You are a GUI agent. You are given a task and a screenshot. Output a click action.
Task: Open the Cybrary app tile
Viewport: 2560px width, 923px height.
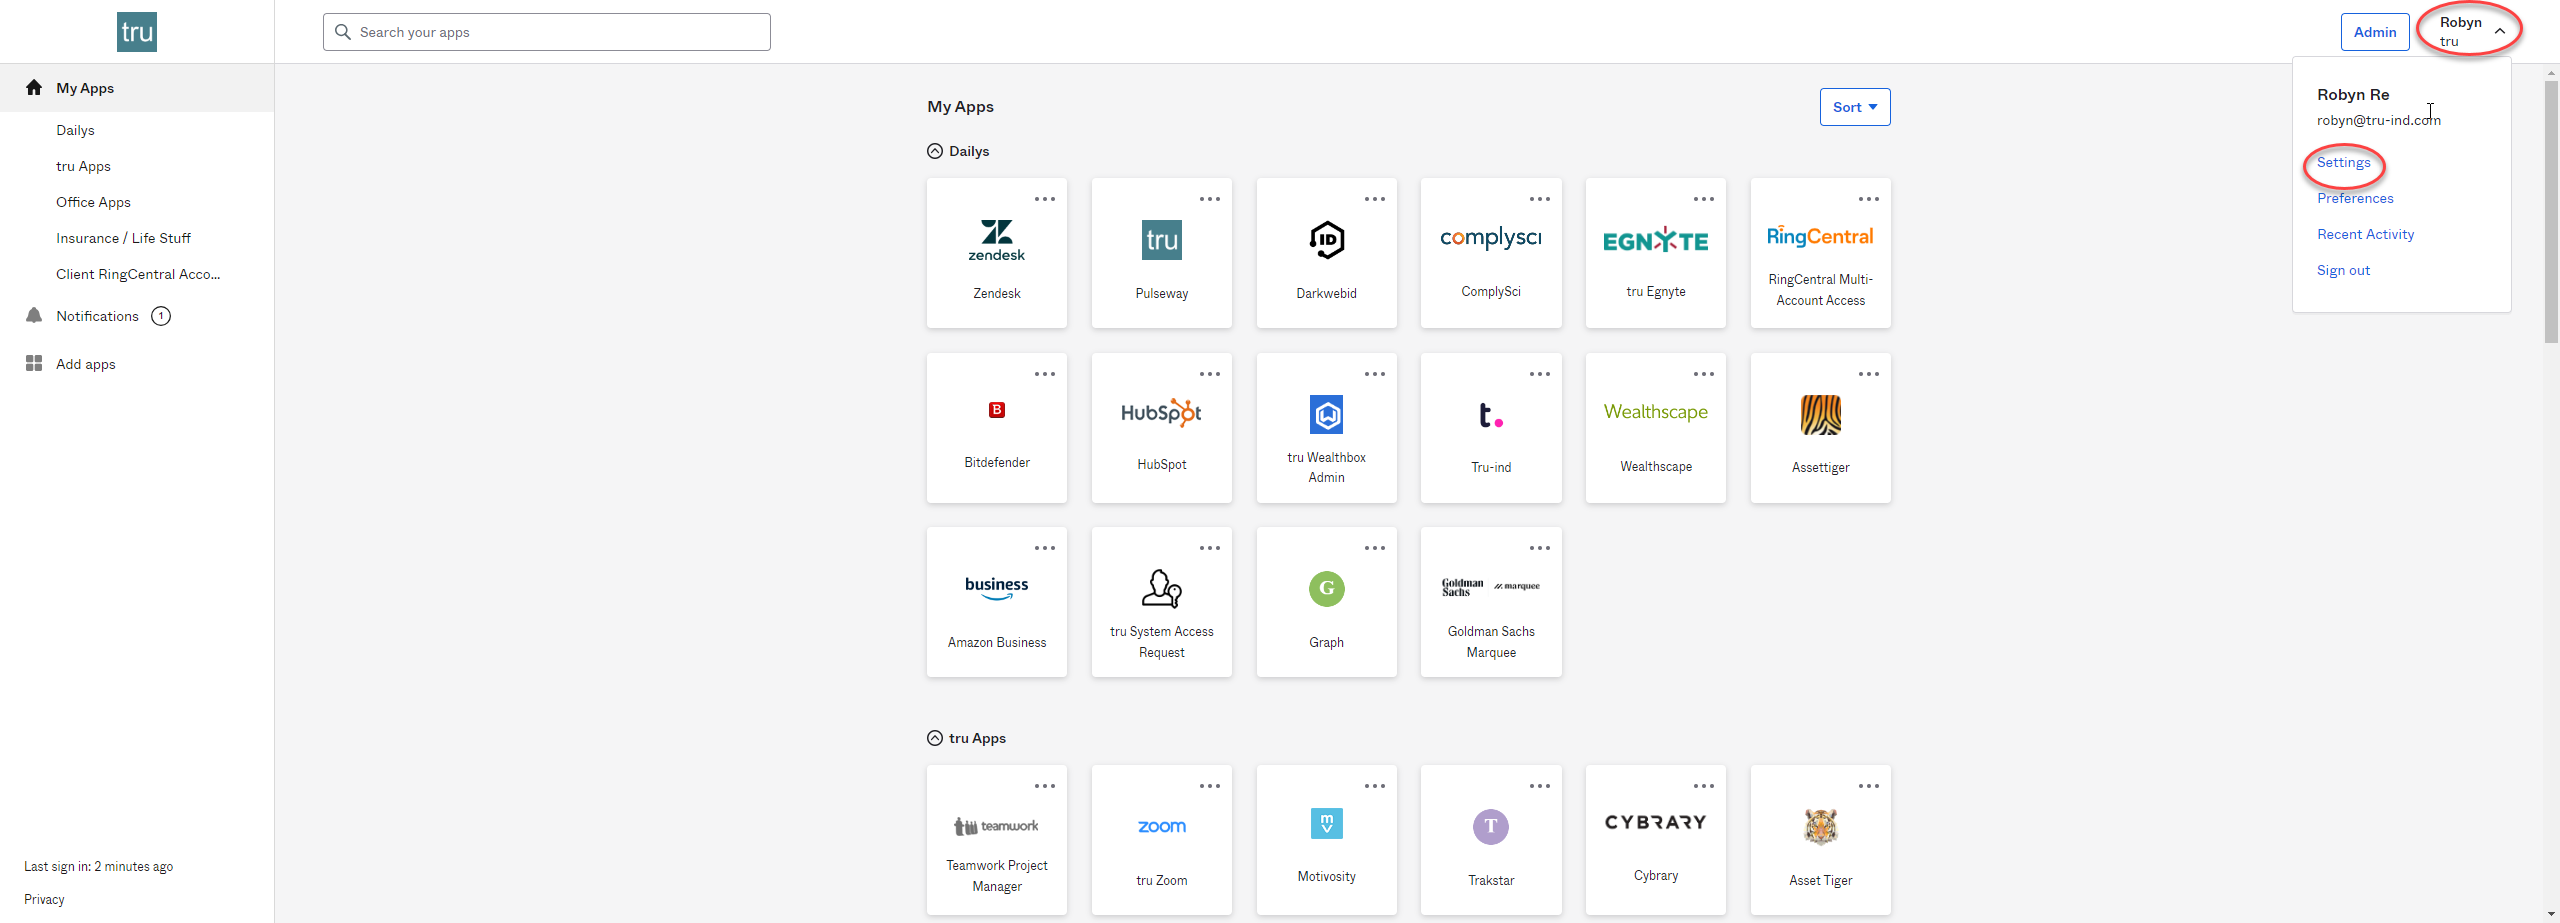(x=1655, y=840)
